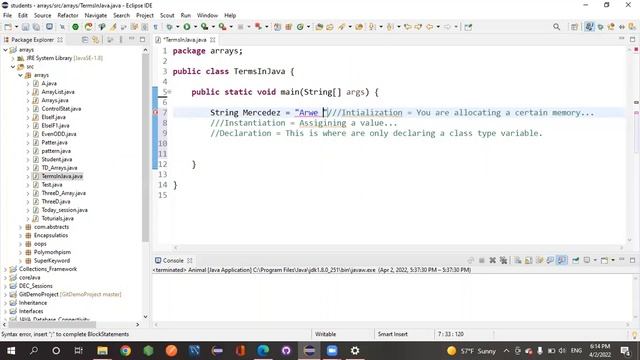Expand the Encapsulatios package
The height and width of the screenshot is (360, 640).
pyautogui.click(x=20, y=236)
